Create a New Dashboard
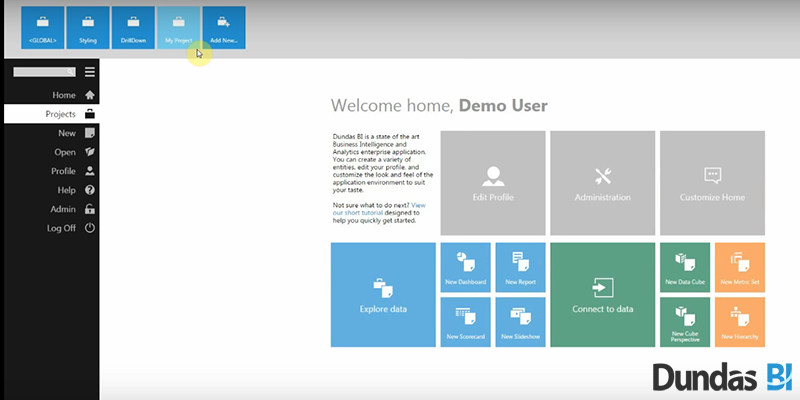The width and height of the screenshot is (800, 400). pyautogui.click(x=465, y=268)
